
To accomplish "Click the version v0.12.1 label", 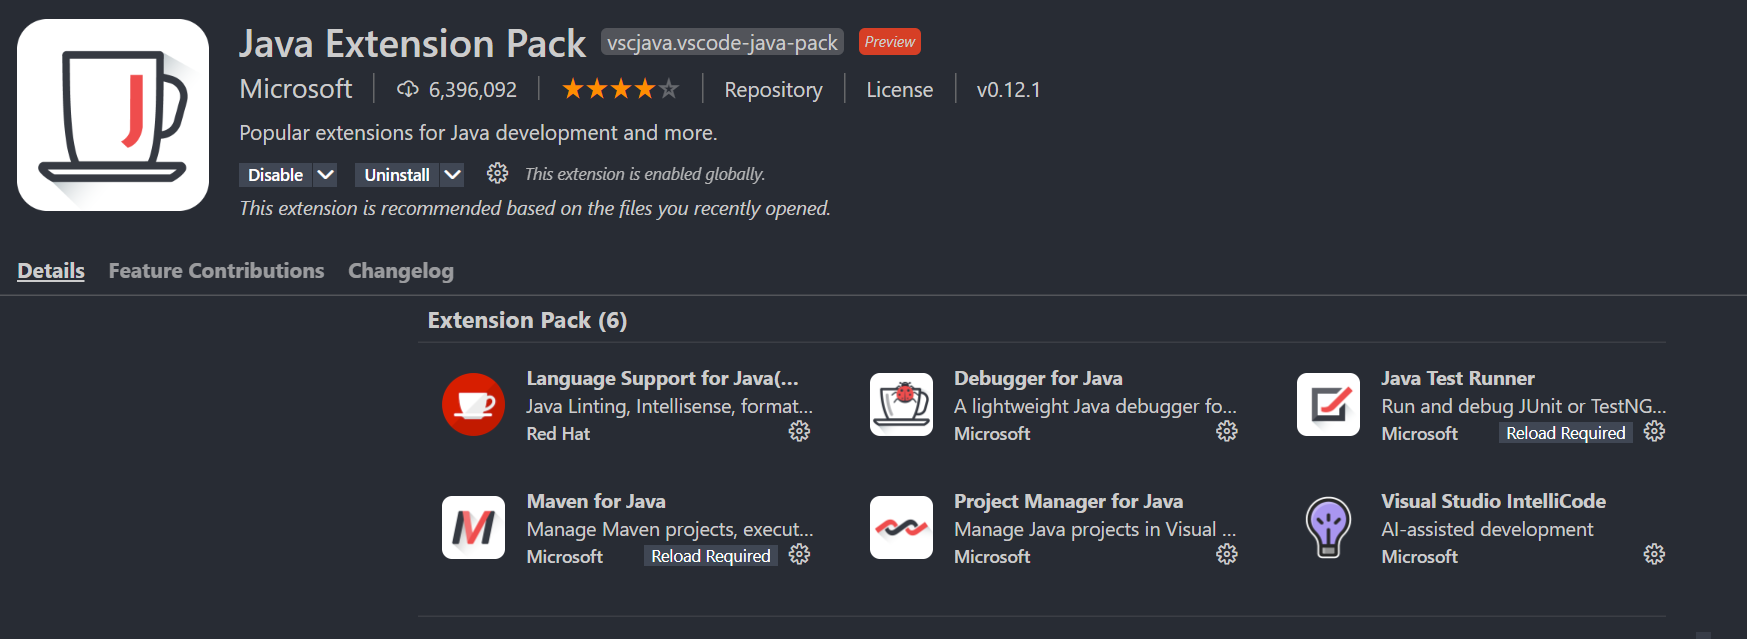I will tap(1009, 90).
